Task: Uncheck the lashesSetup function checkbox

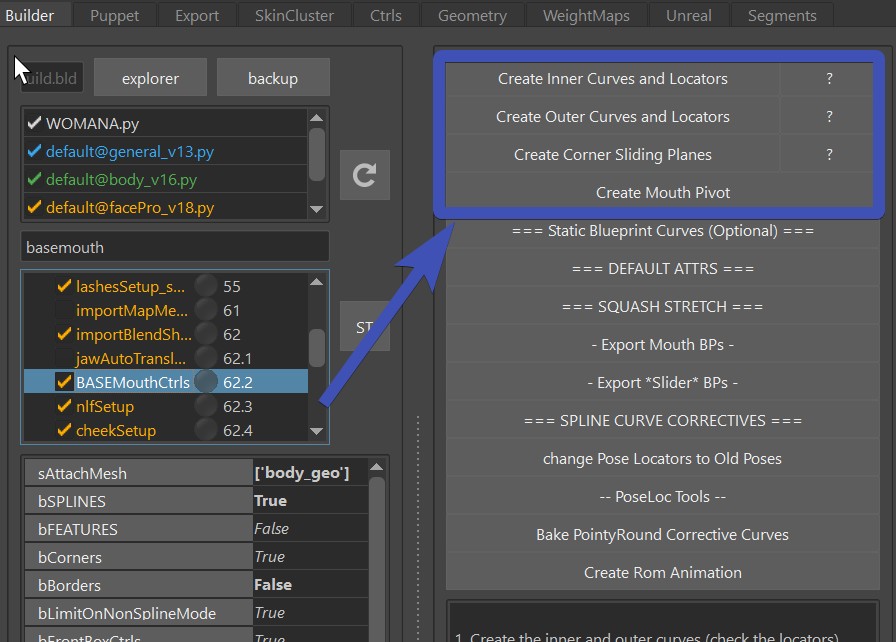Action: (64, 286)
